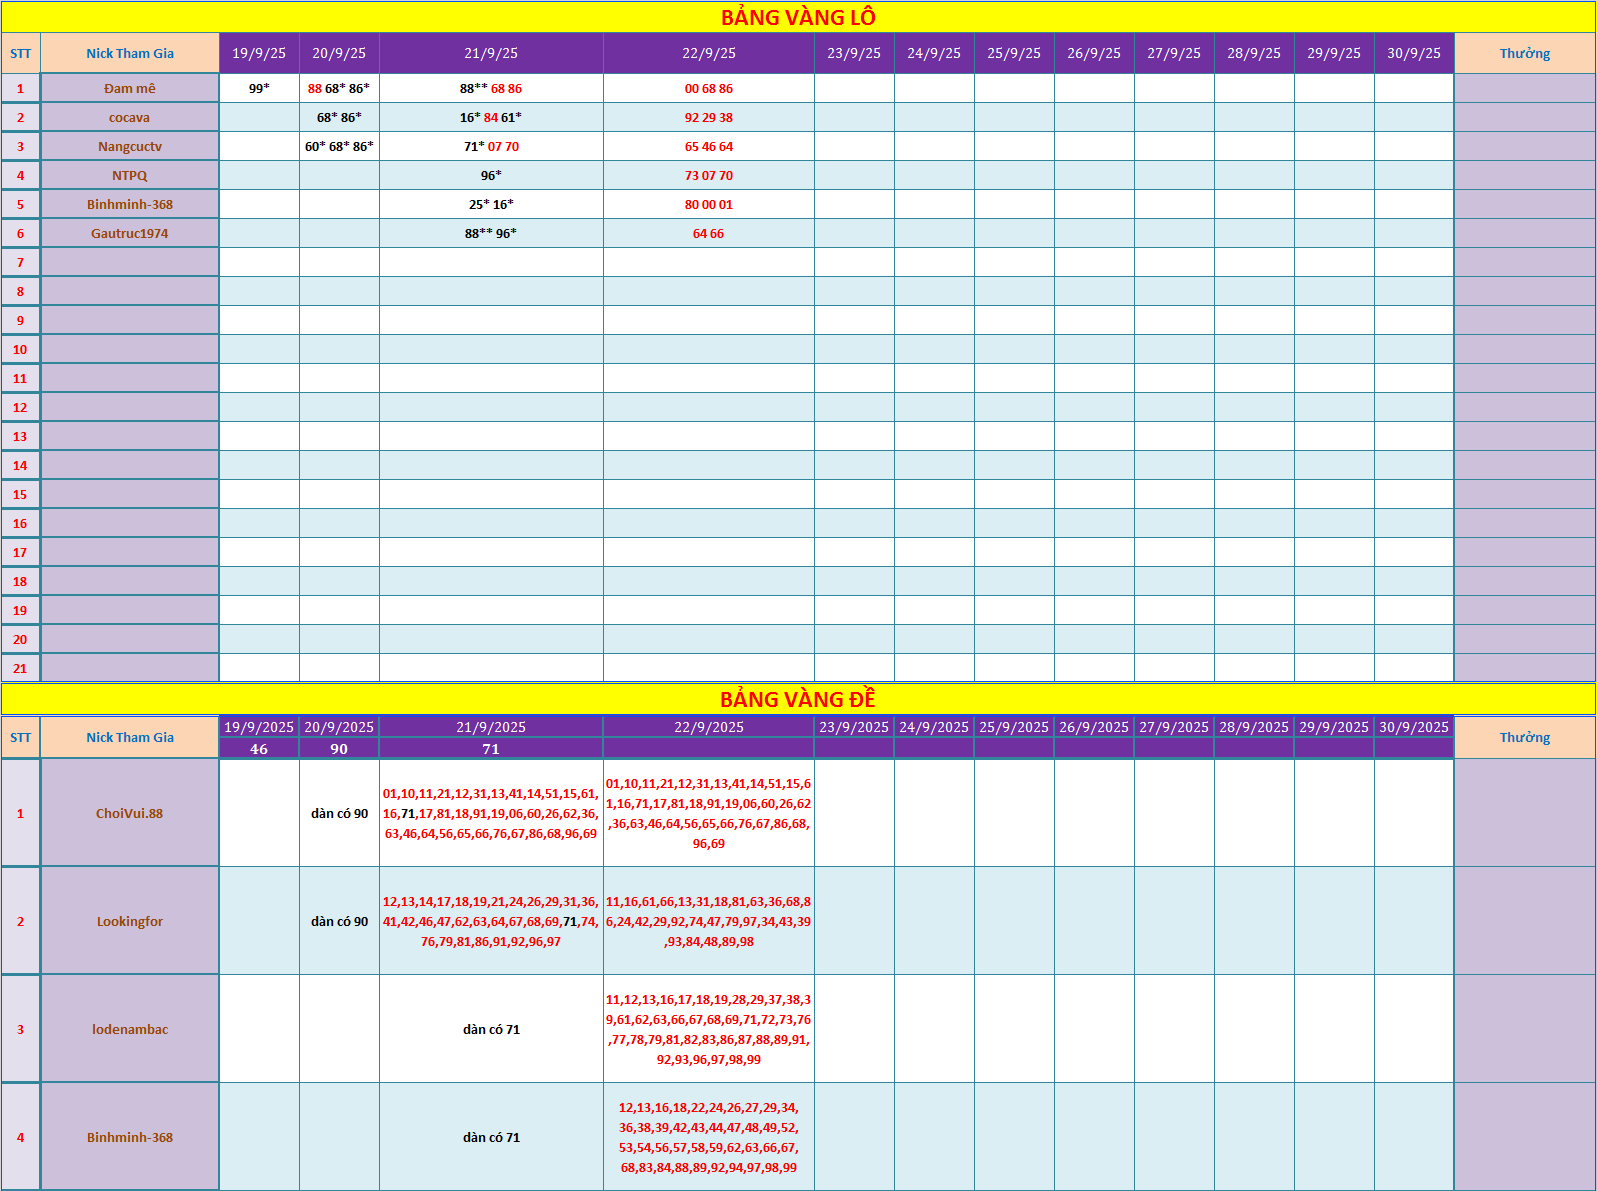Select the "ChoiVui.88" nickname cell
This screenshot has height=1191, width=1597.
tap(130, 813)
